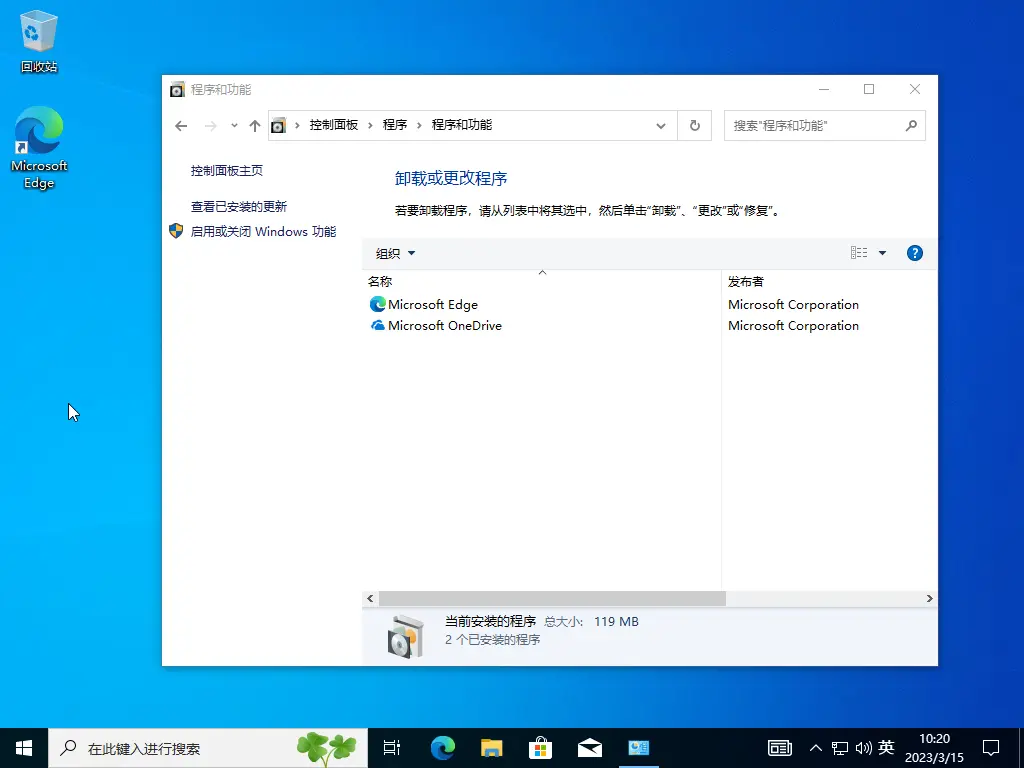Open Microsoft Store from the taskbar

click(x=540, y=748)
